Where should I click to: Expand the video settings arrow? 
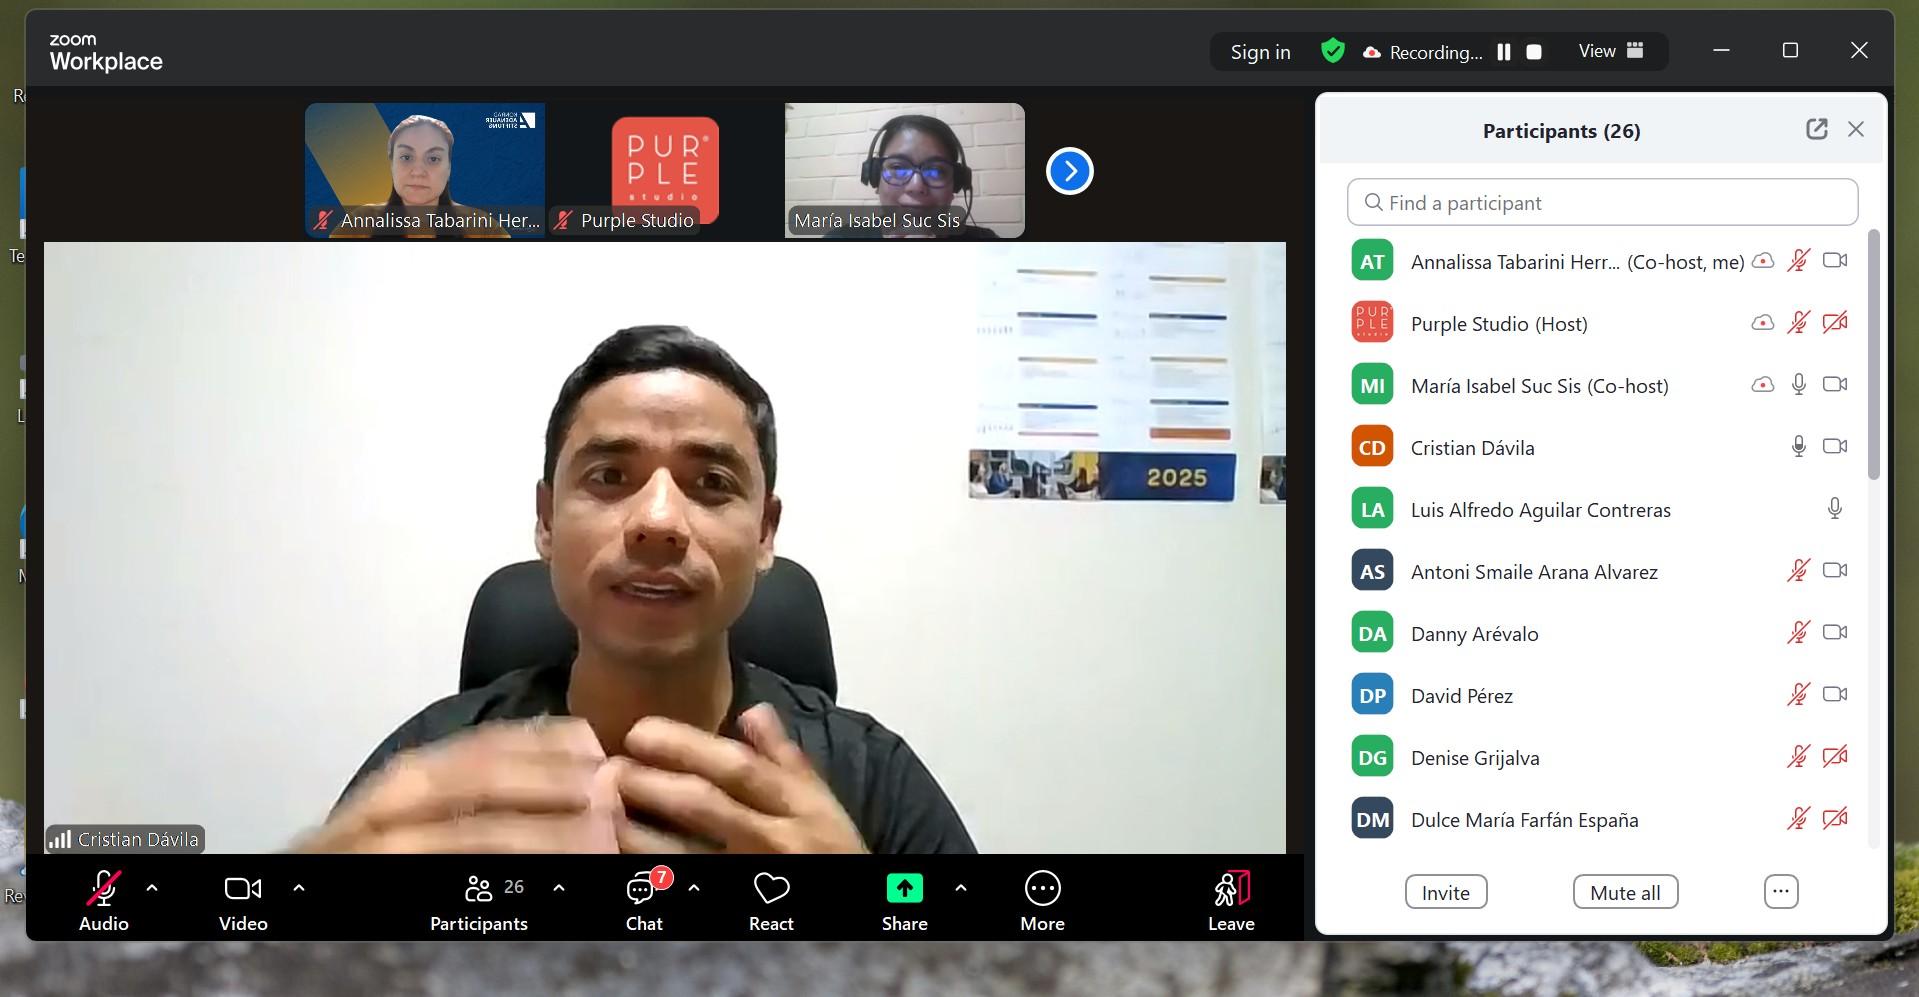point(299,888)
